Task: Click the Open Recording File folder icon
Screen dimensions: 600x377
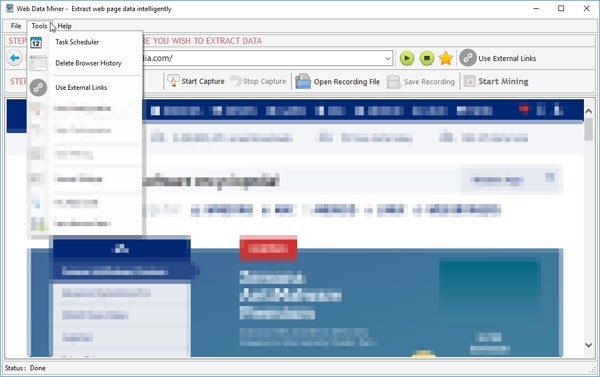Action: pos(303,82)
